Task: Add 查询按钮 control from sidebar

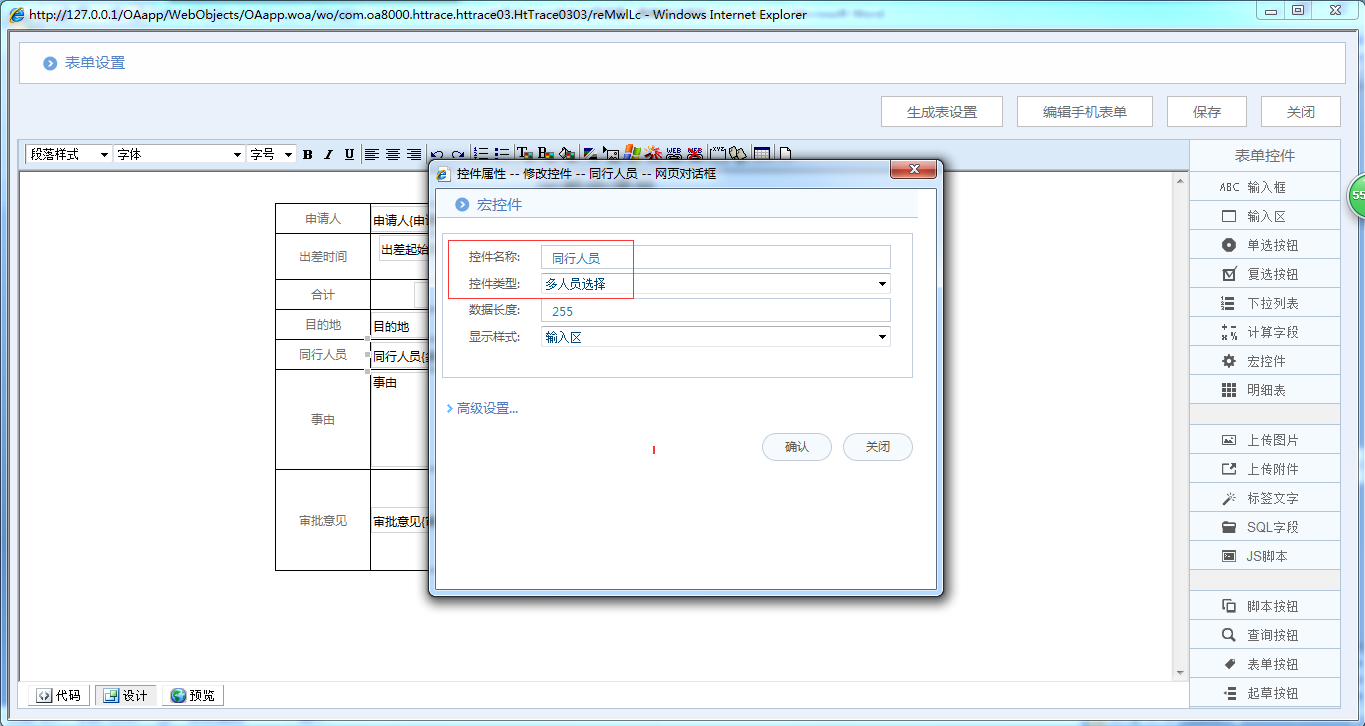Action: [x=1264, y=635]
